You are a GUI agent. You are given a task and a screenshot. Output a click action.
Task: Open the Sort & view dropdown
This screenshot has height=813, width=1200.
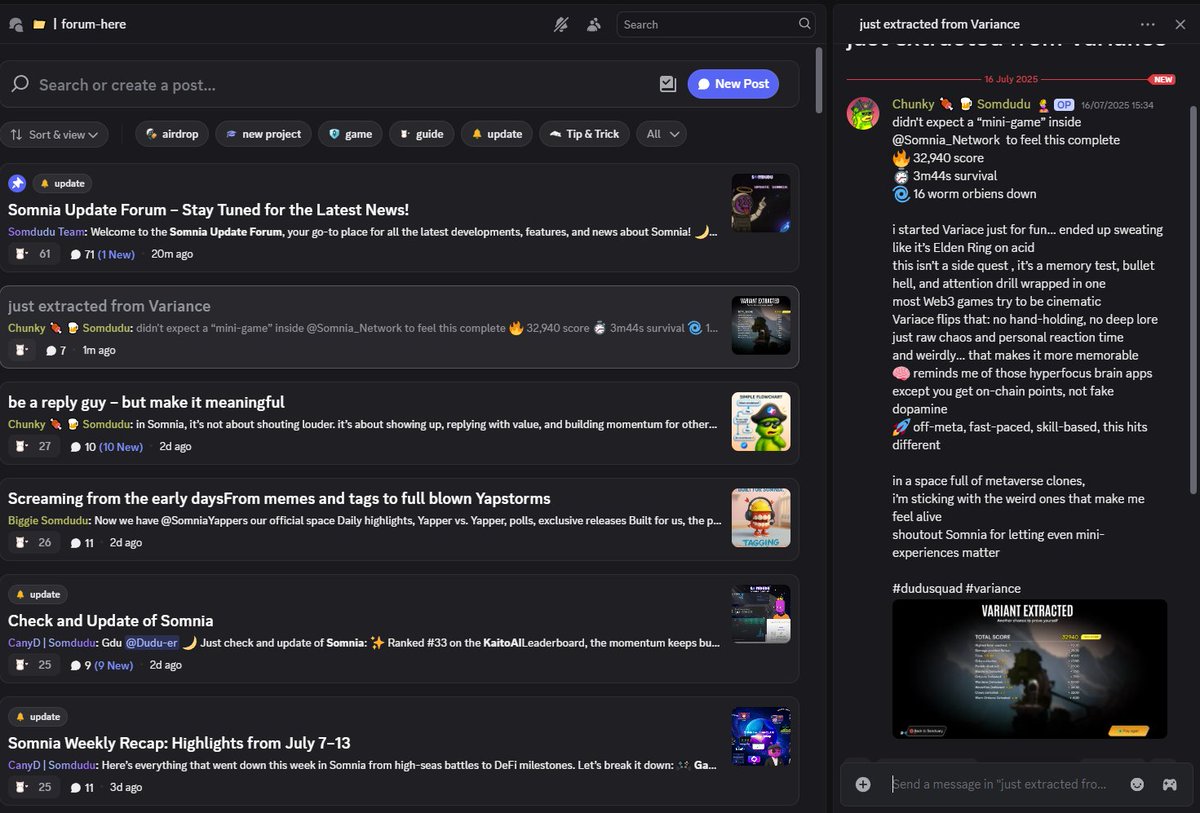[x=55, y=133]
